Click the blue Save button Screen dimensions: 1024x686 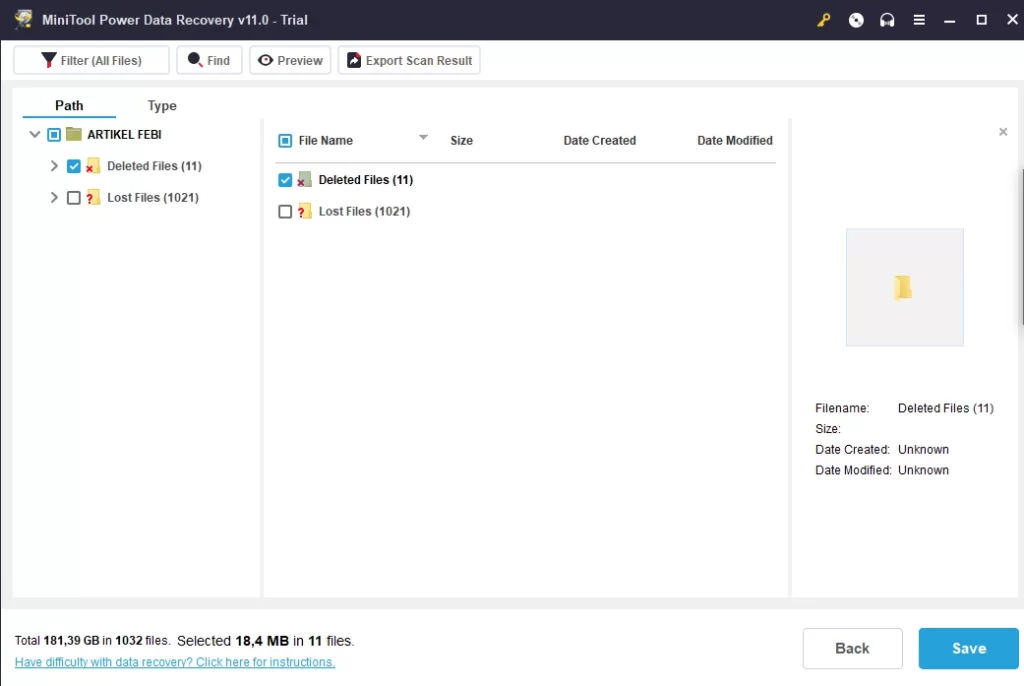point(968,648)
